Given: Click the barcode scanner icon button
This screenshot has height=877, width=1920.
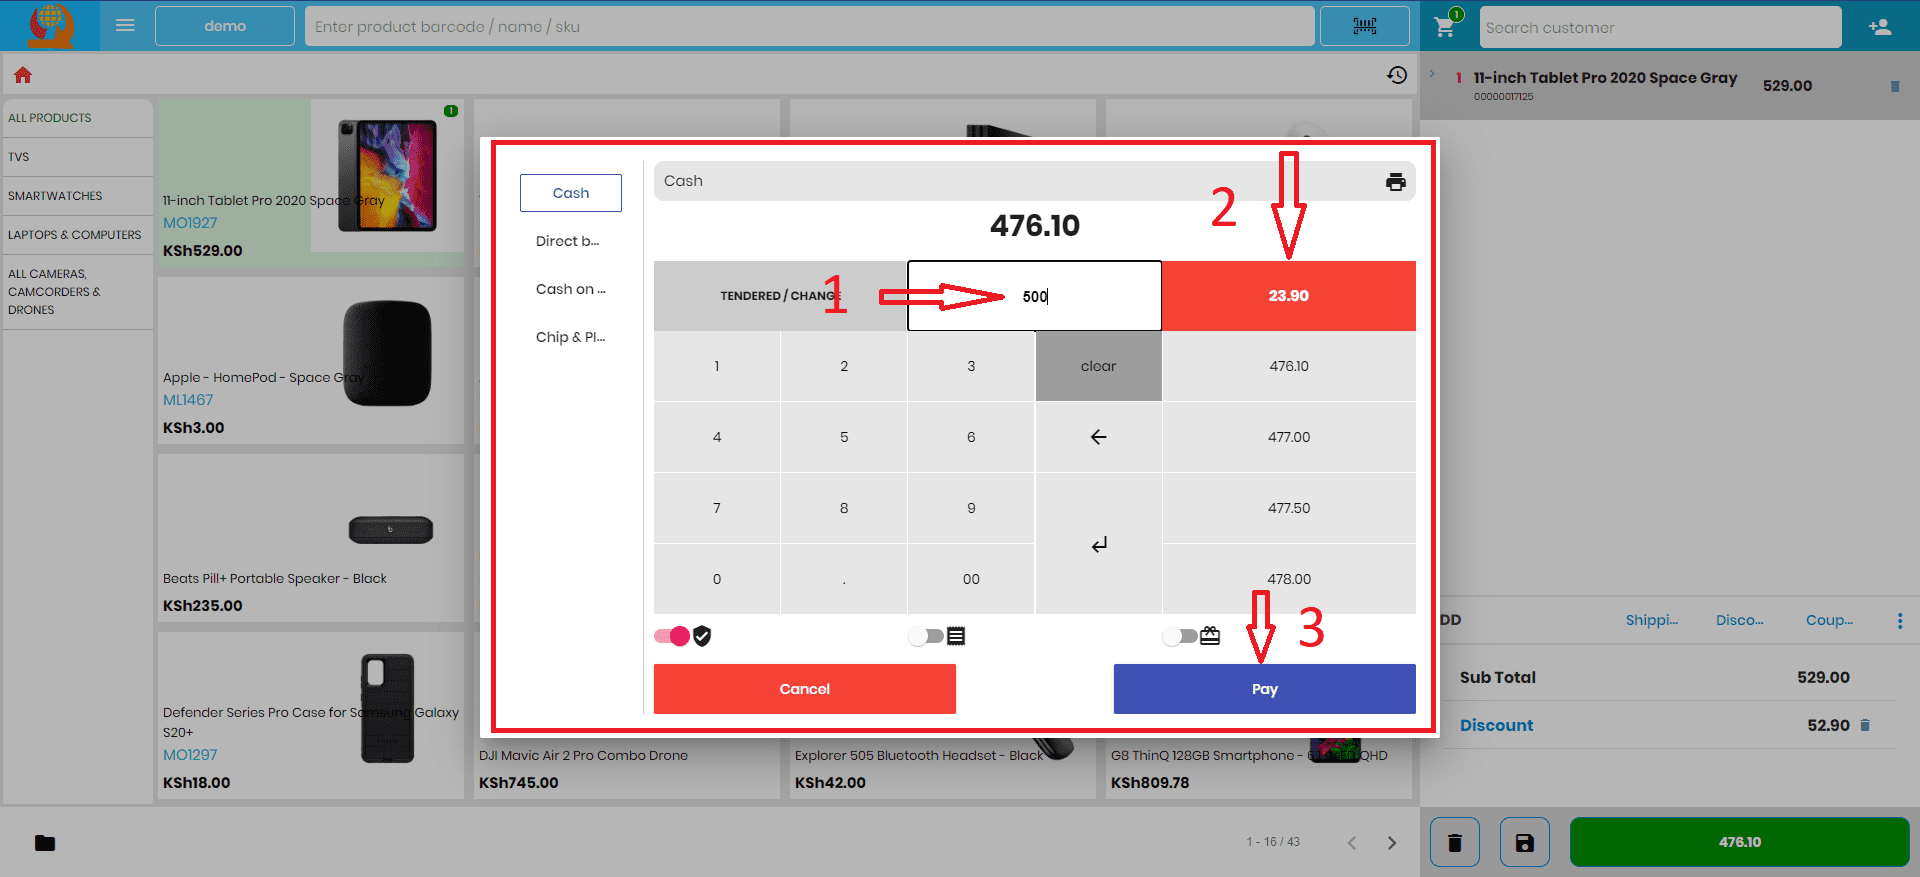Looking at the screenshot, I should tap(1365, 26).
